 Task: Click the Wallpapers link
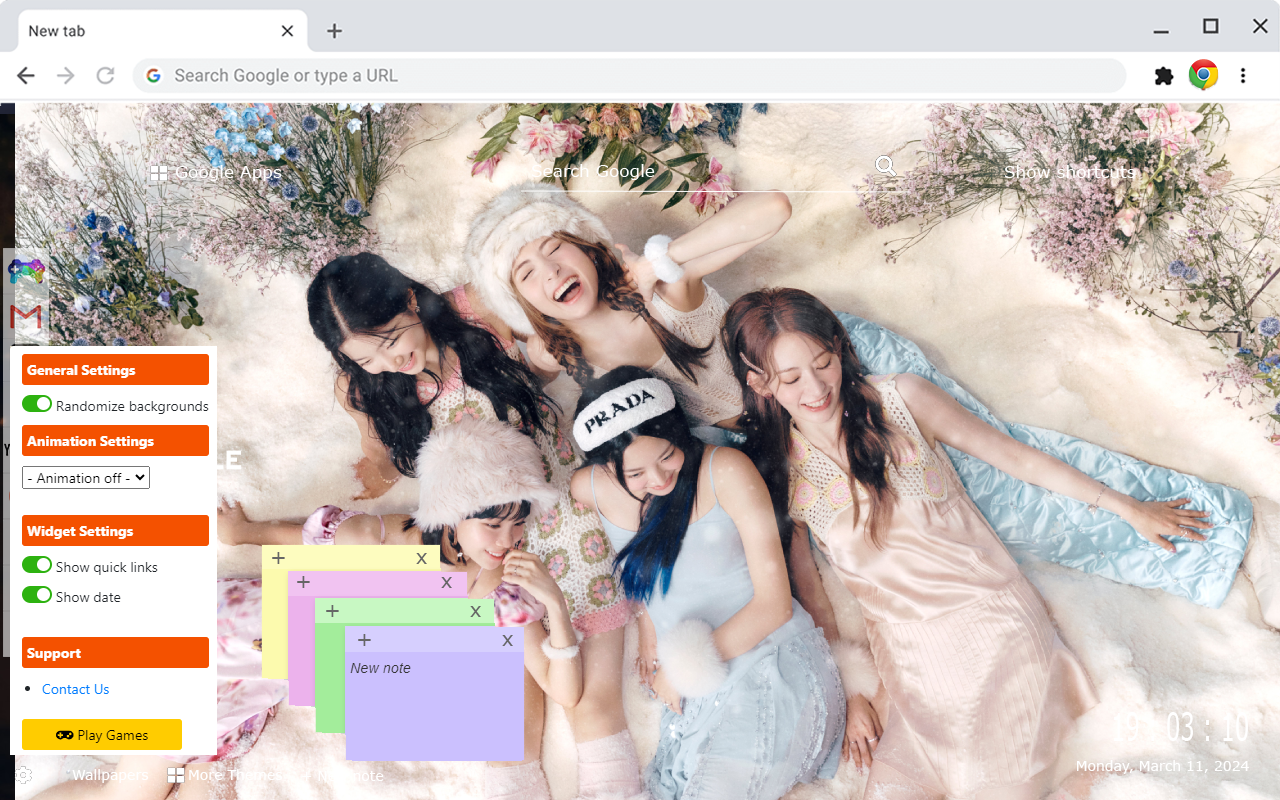110,775
